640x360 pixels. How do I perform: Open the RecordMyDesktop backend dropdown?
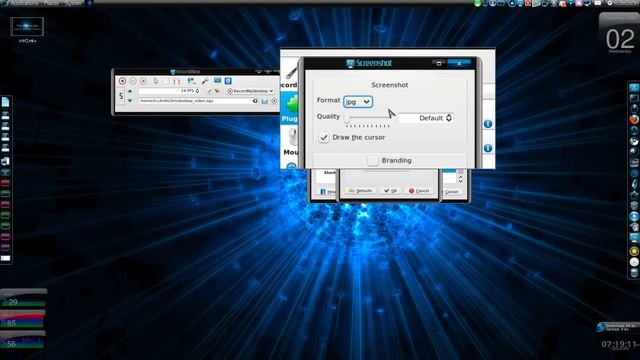[x=250, y=91]
